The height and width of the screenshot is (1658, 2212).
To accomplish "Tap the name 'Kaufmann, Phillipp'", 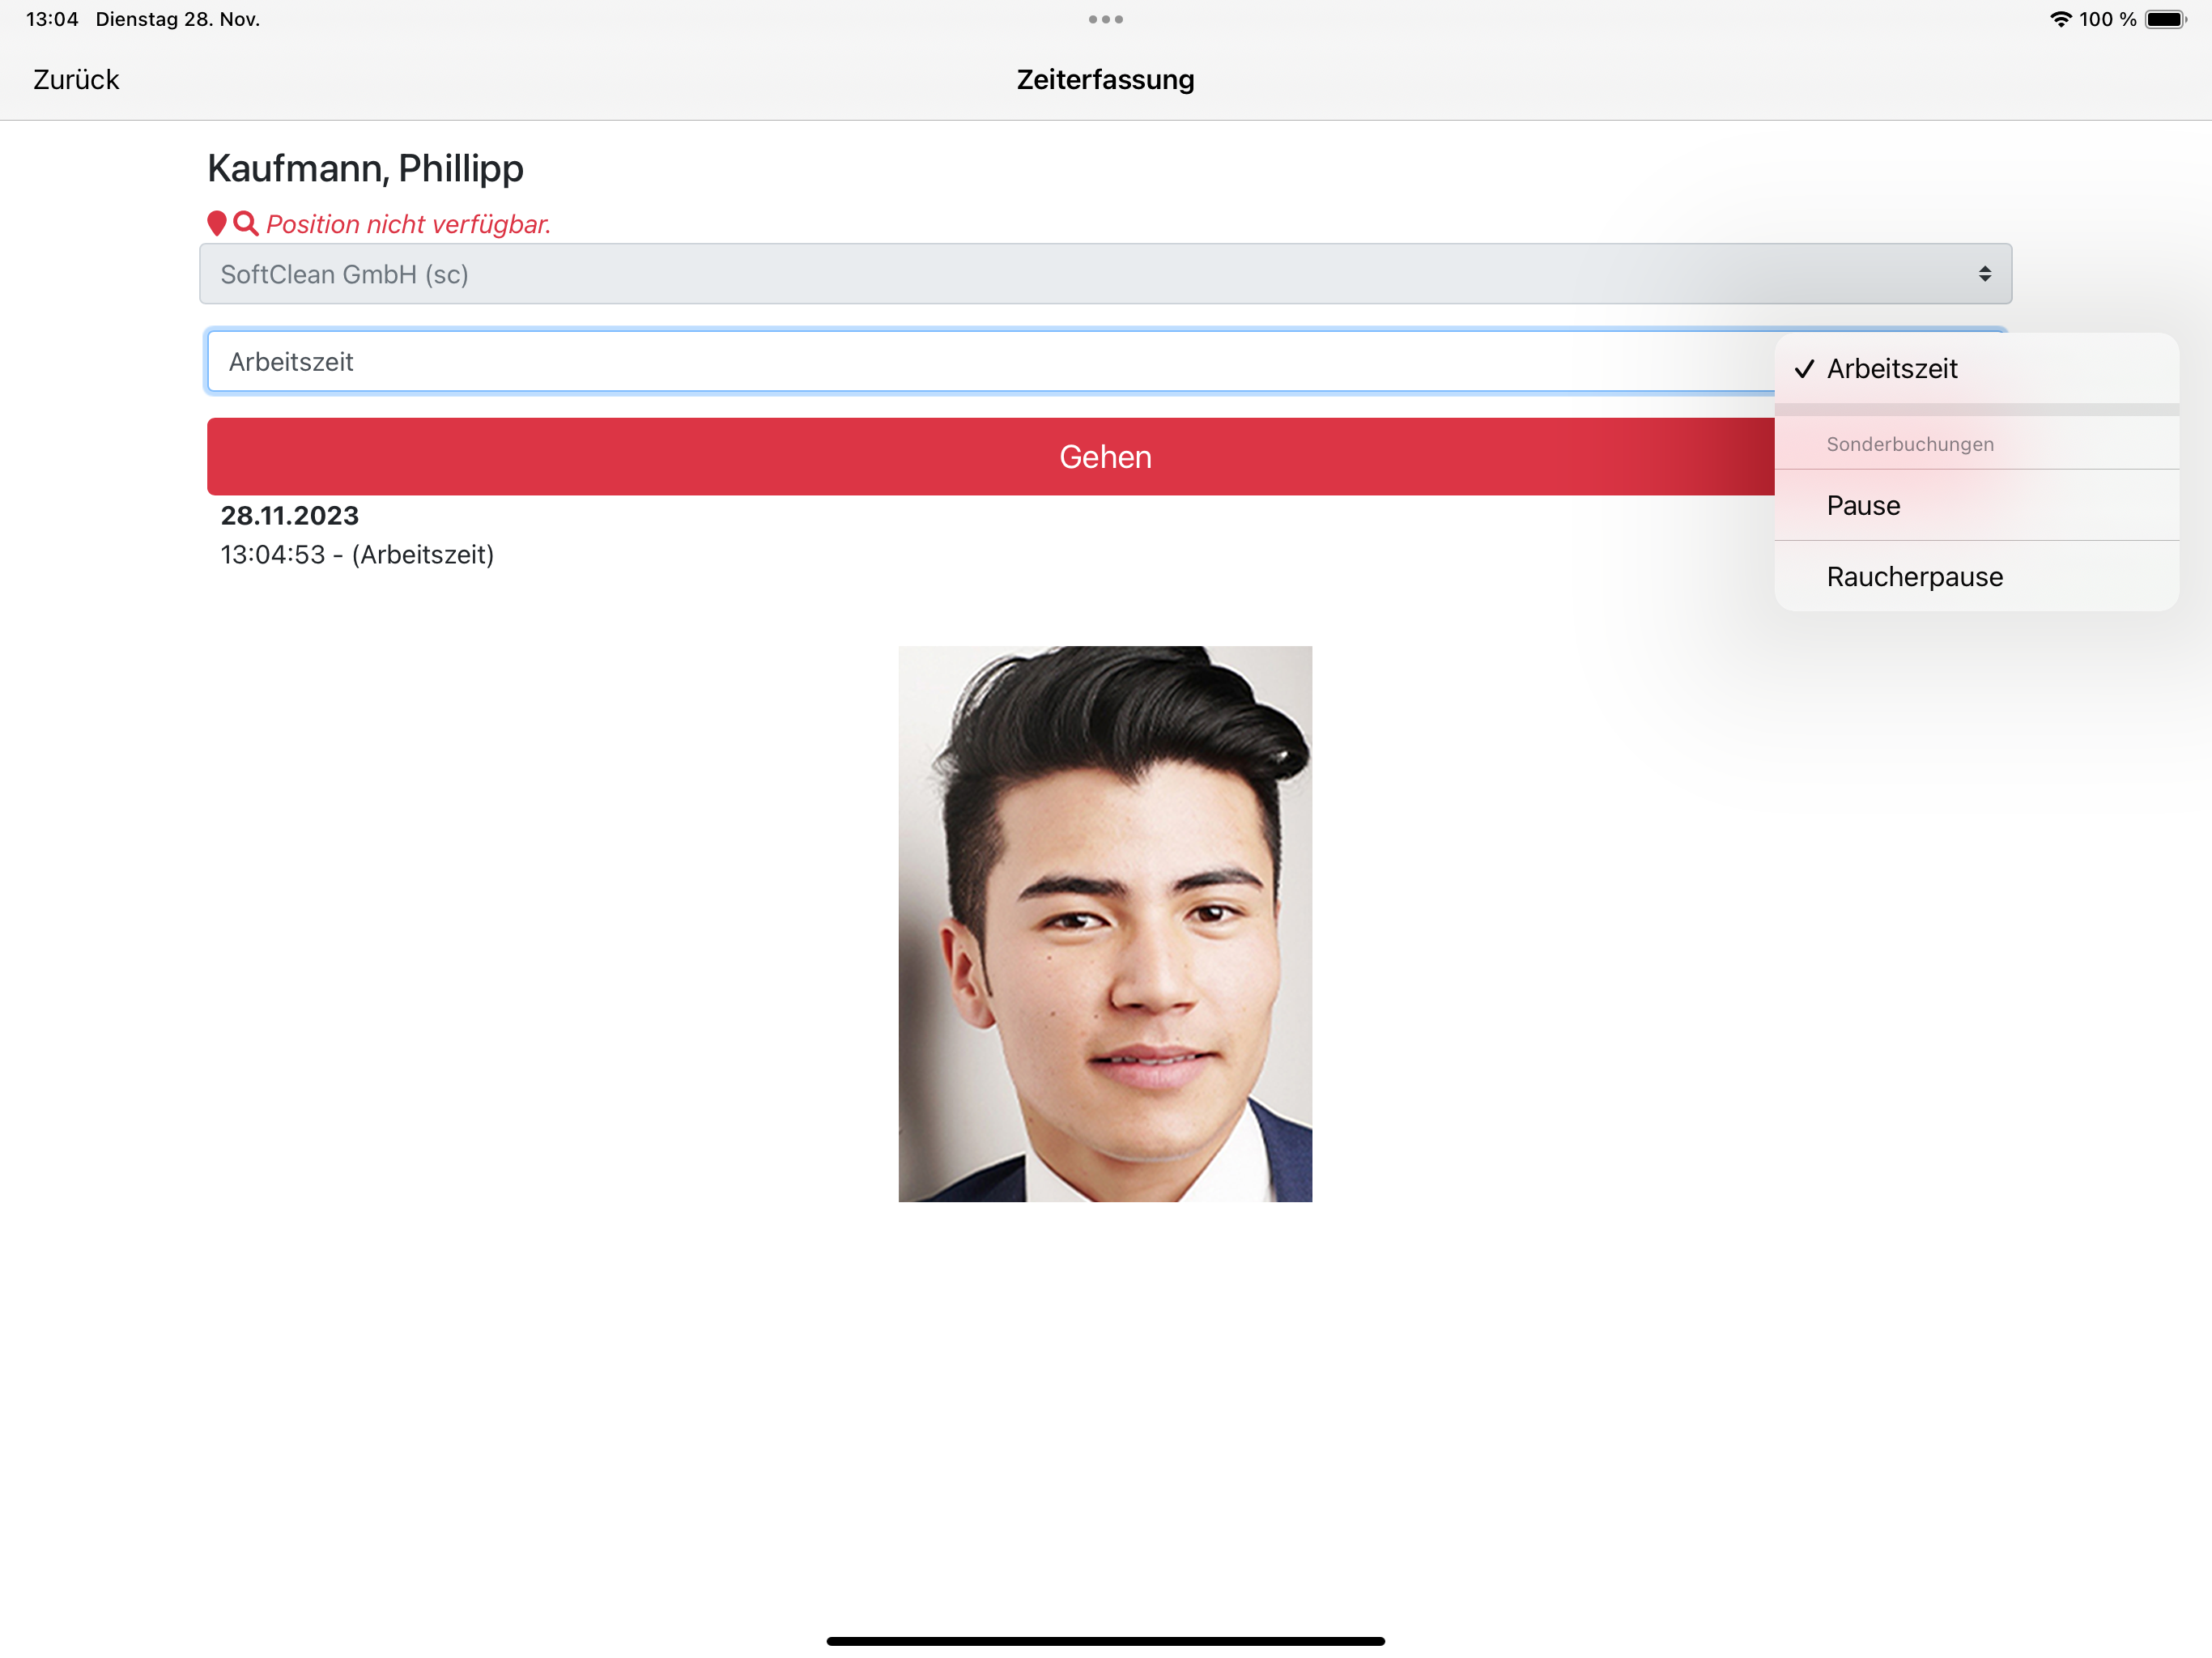I will tap(365, 168).
